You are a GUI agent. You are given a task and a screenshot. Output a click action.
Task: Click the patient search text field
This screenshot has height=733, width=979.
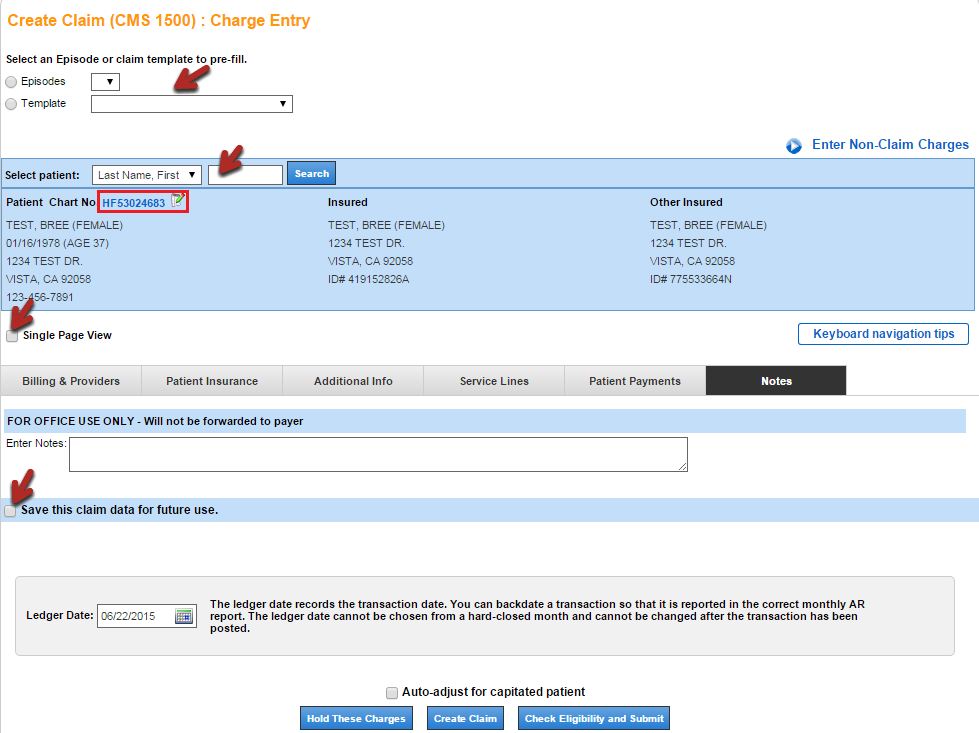[245, 175]
